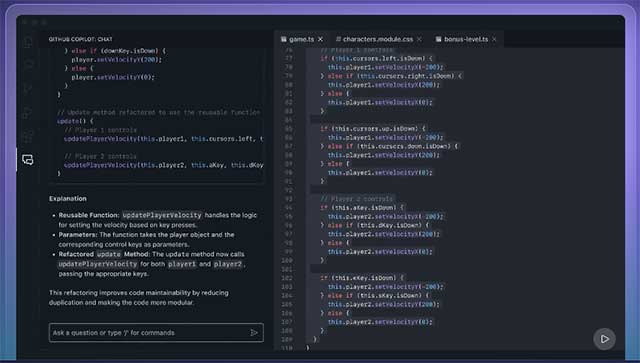The height and width of the screenshot is (363, 640).
Task: Click 'update() {' line in chat code block
Action: click(75, 121)
